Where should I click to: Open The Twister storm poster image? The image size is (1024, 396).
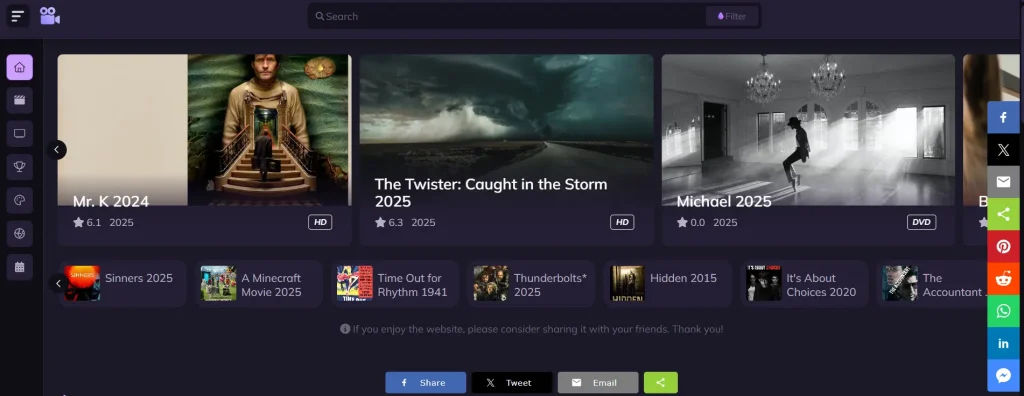pos(506,129)
